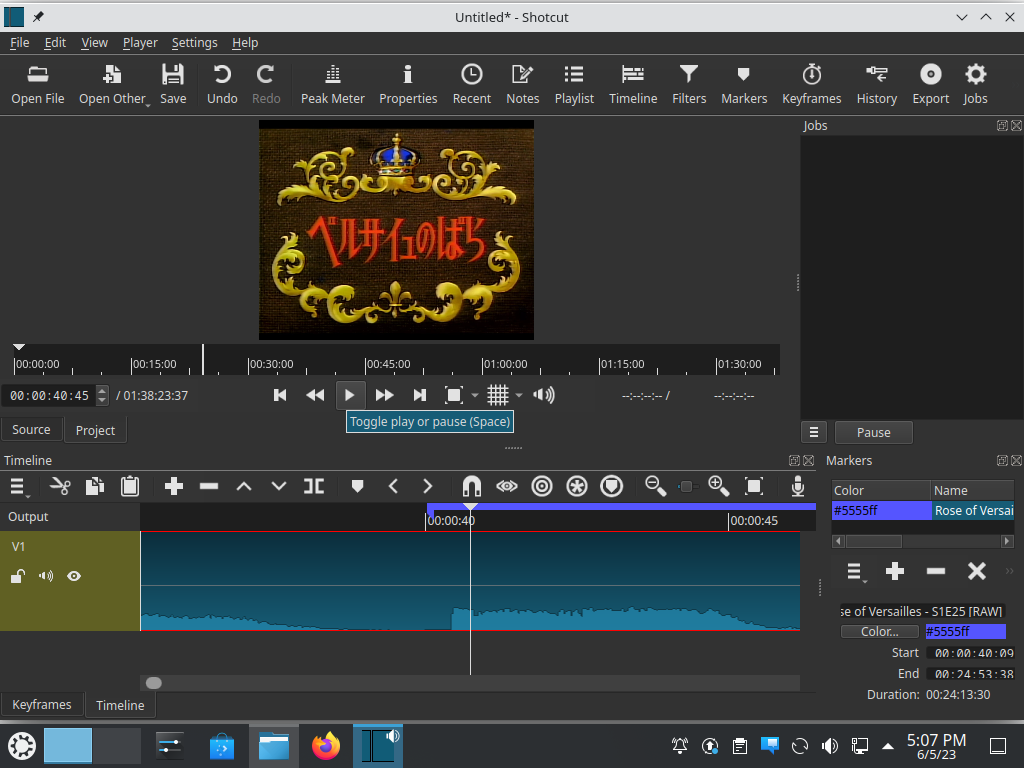Screen dimensions: 1024x768
Task: Create a marker from timeline toolbar
Action: pos(357,487)
